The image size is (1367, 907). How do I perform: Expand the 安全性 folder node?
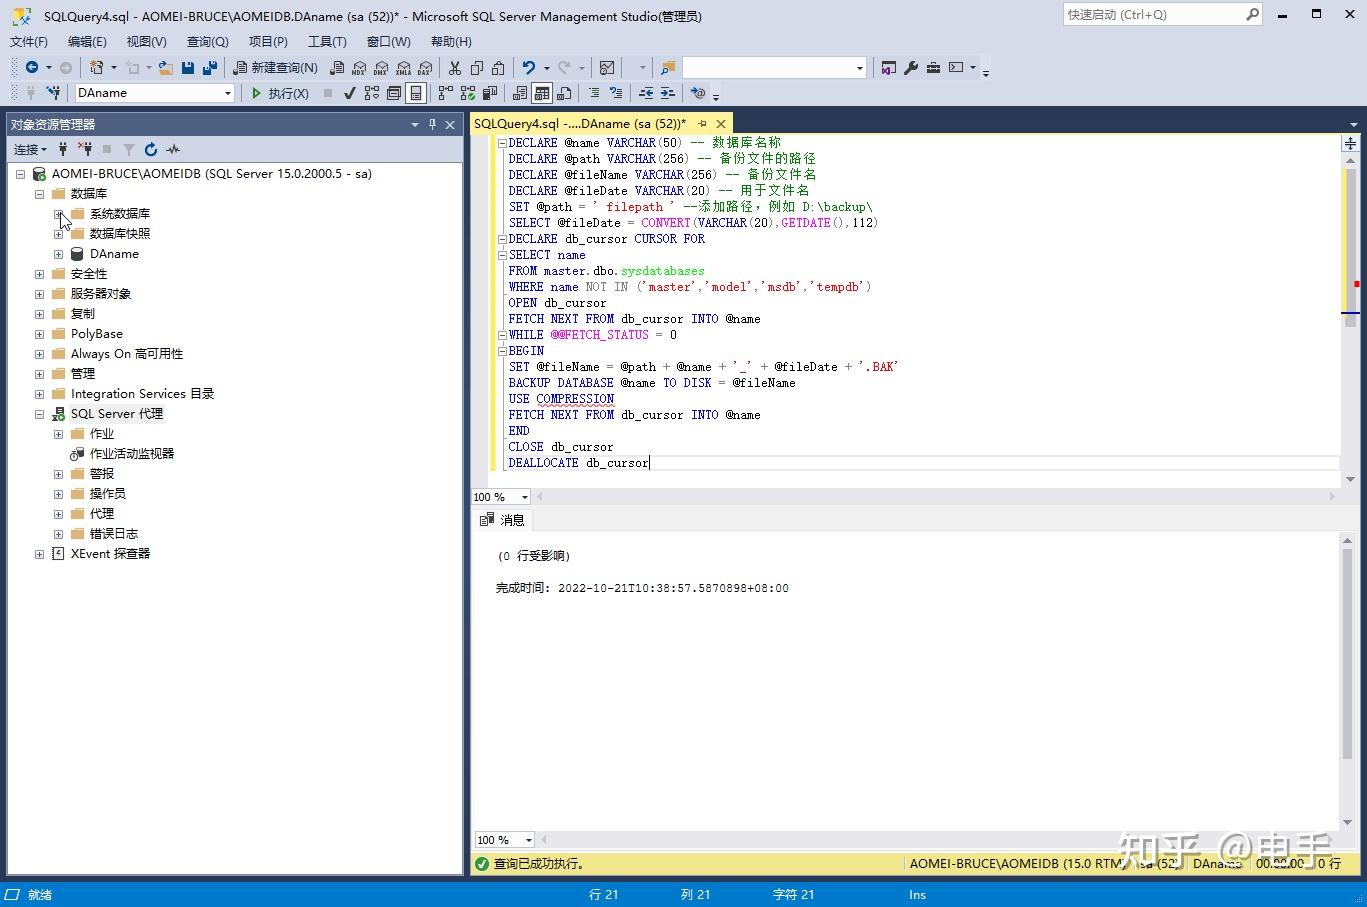point(39,274)
